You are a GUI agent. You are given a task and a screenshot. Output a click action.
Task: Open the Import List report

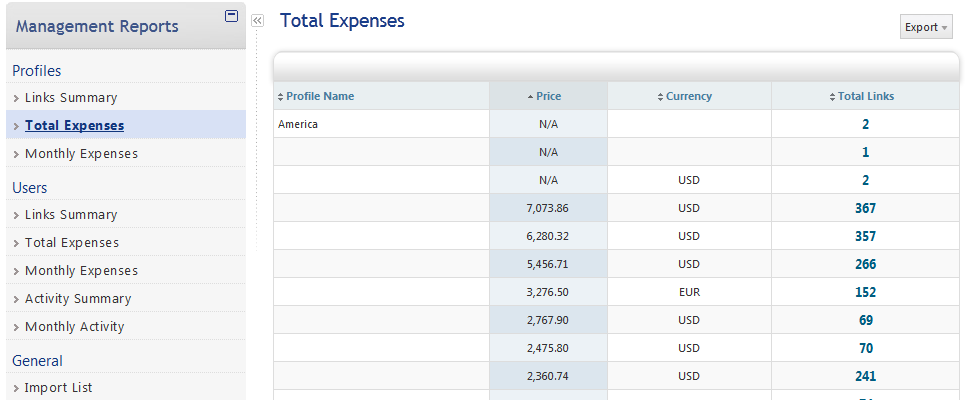click(x=59, y=388)
